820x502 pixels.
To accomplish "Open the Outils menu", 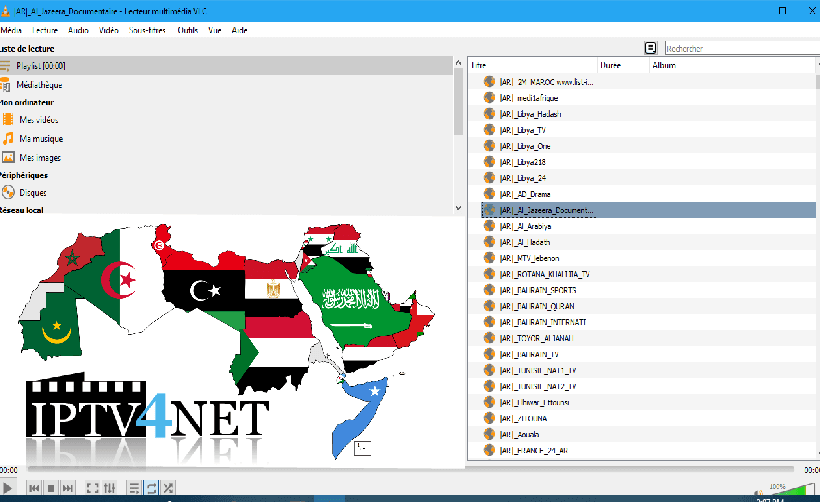I will (x=188, y=30).
